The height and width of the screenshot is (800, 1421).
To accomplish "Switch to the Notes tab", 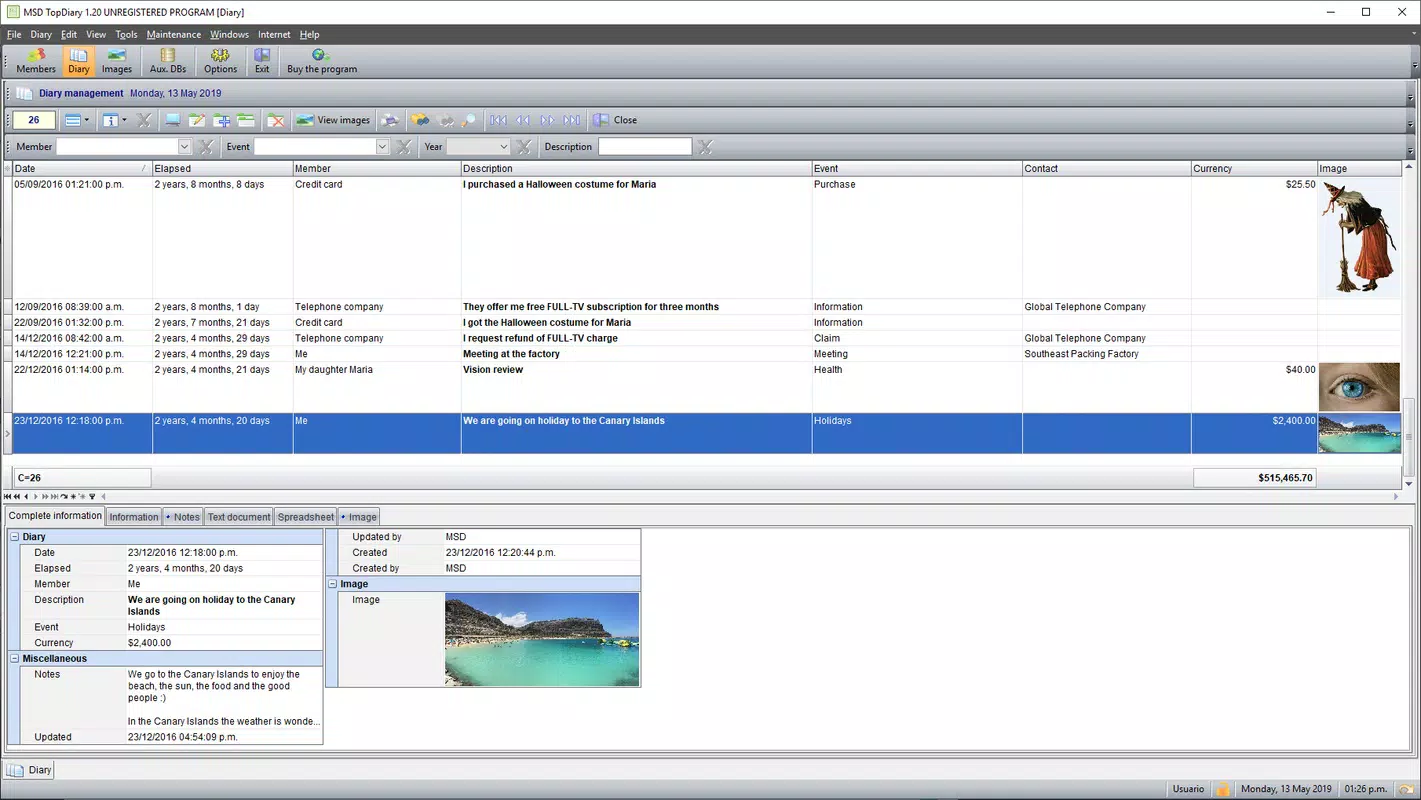I will tap(183, 517).
